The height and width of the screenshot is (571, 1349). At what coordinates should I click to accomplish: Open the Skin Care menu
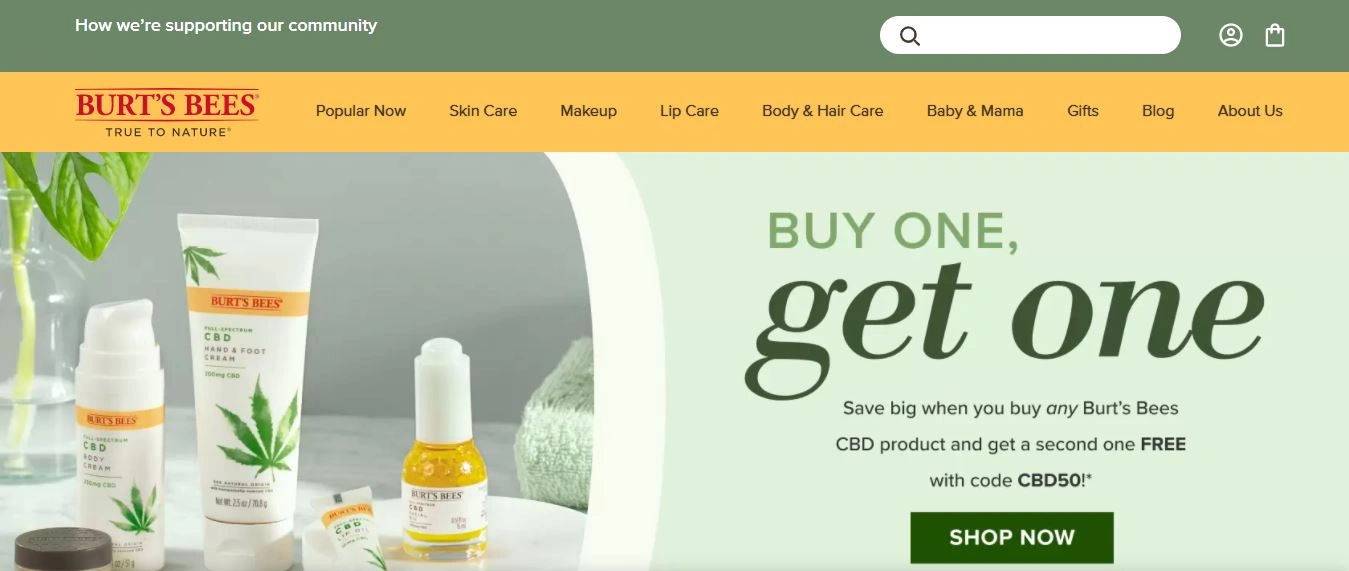[483, 111]
